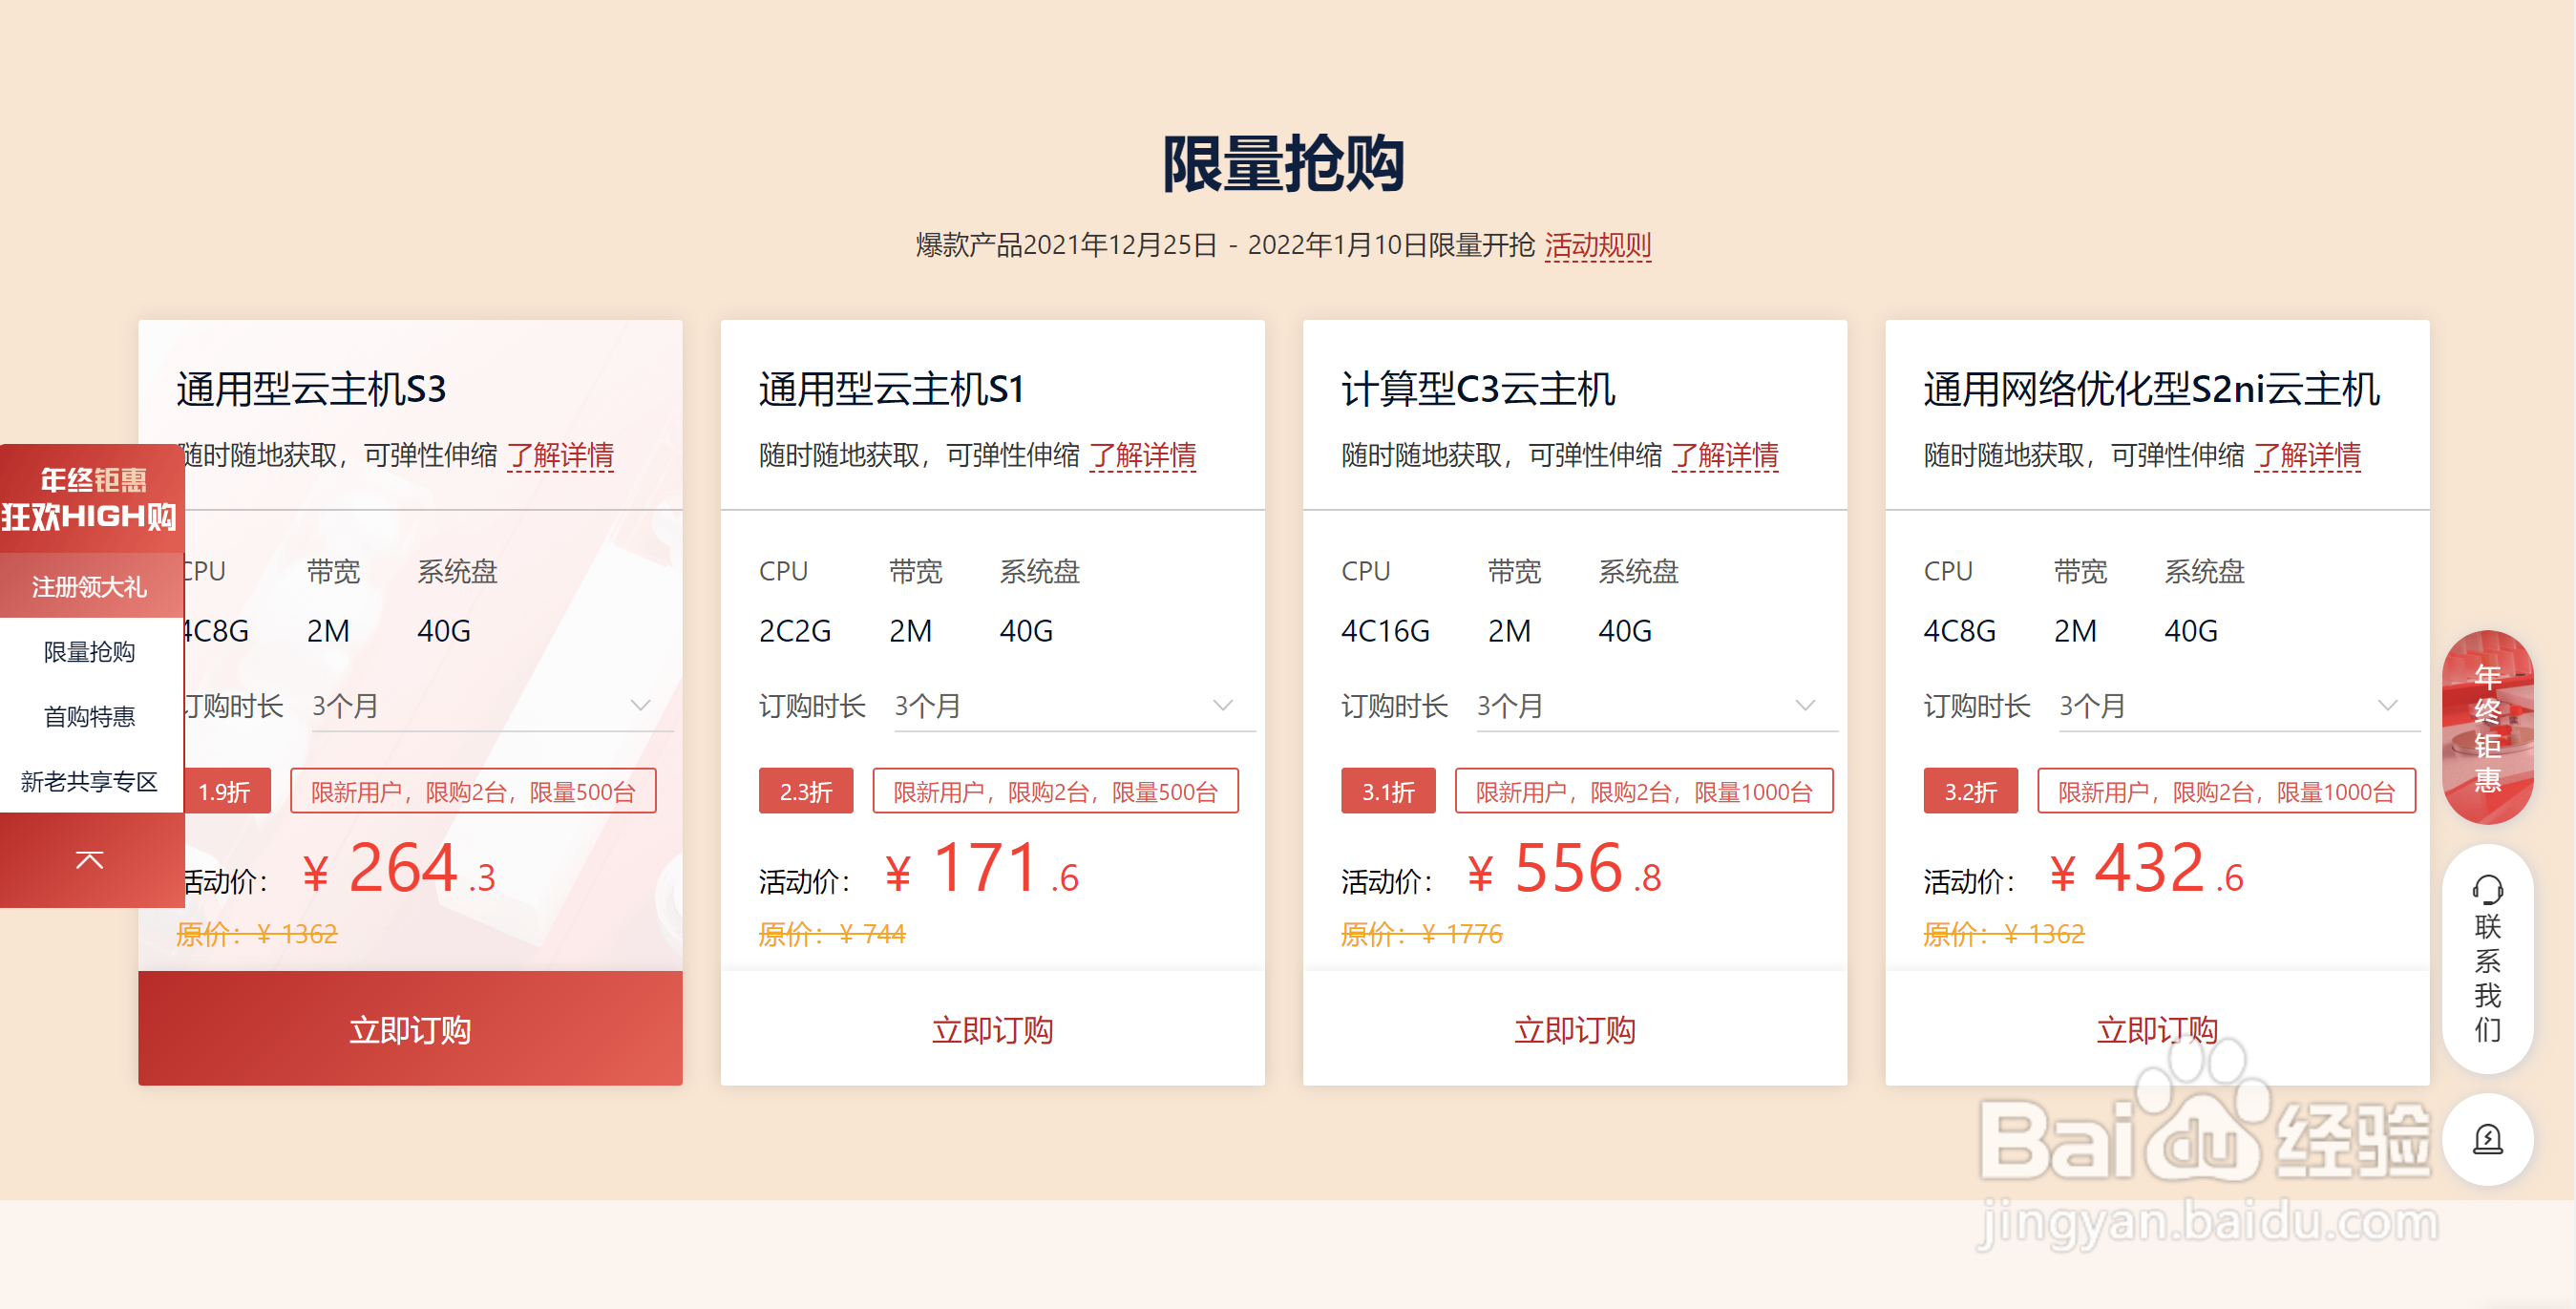Open 新老共享专区 from the sidebar

coord(90,782)
